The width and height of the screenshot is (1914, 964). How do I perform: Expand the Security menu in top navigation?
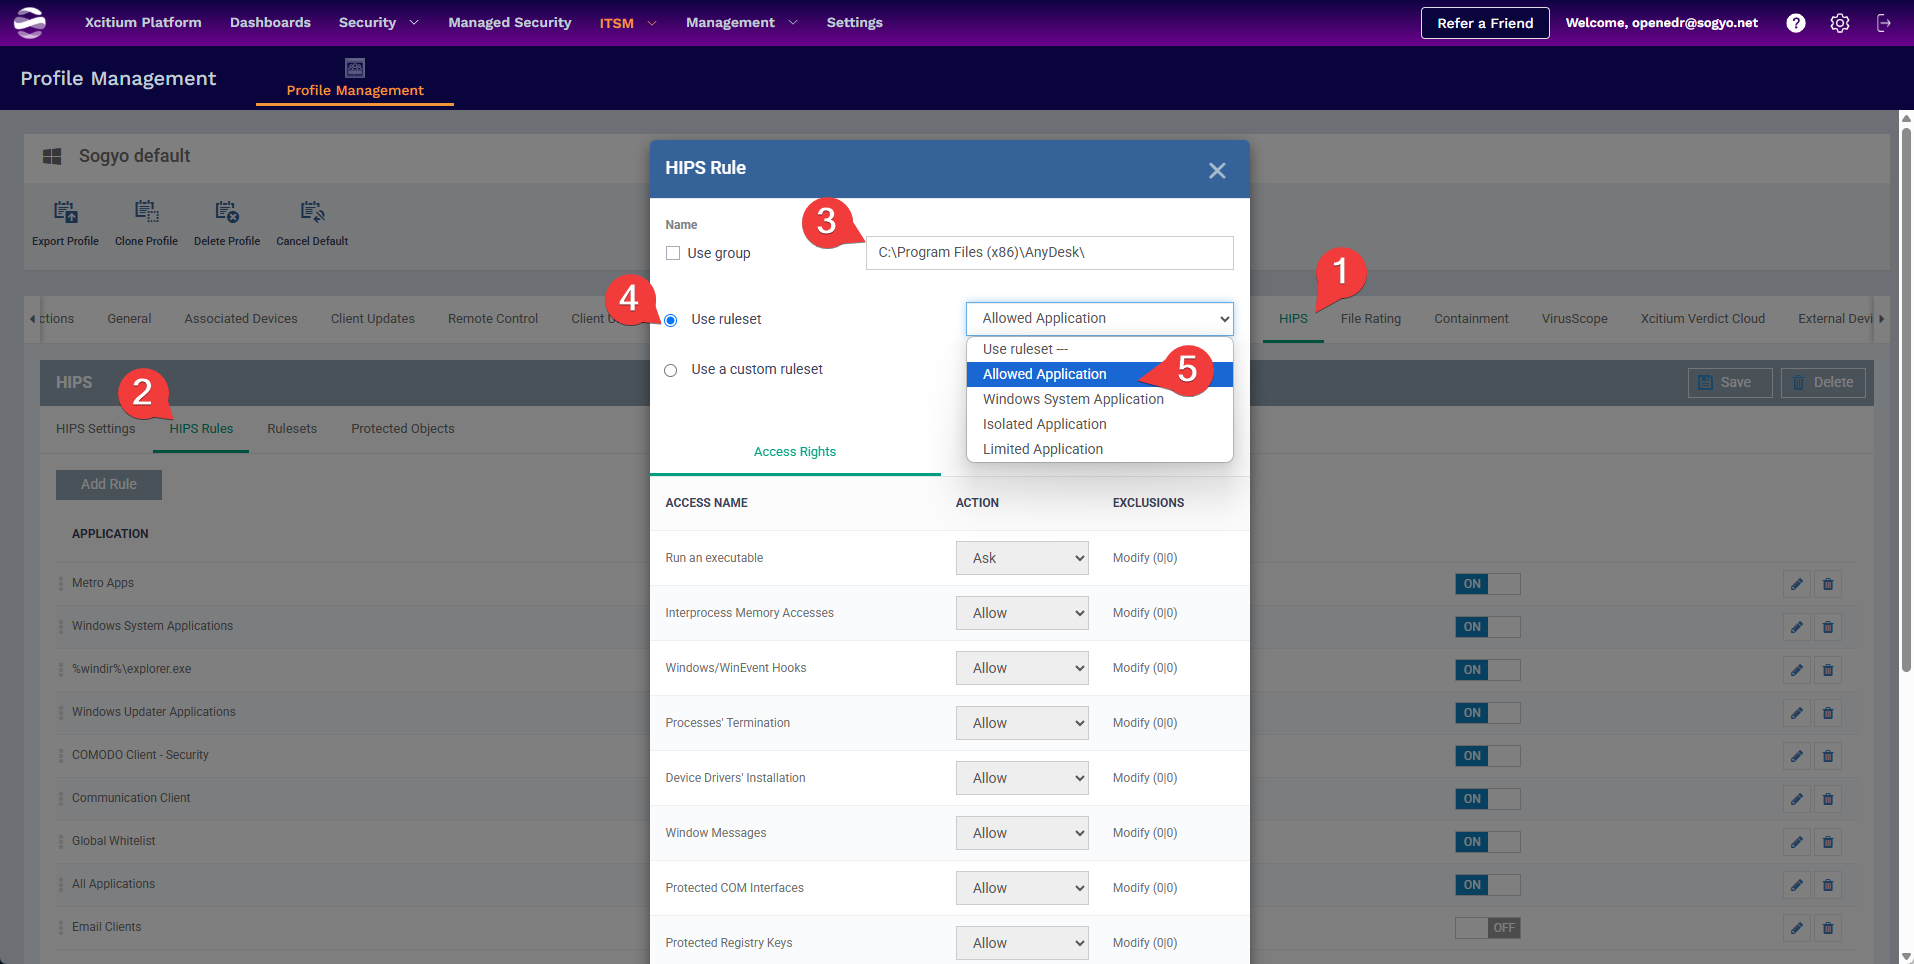379,22
